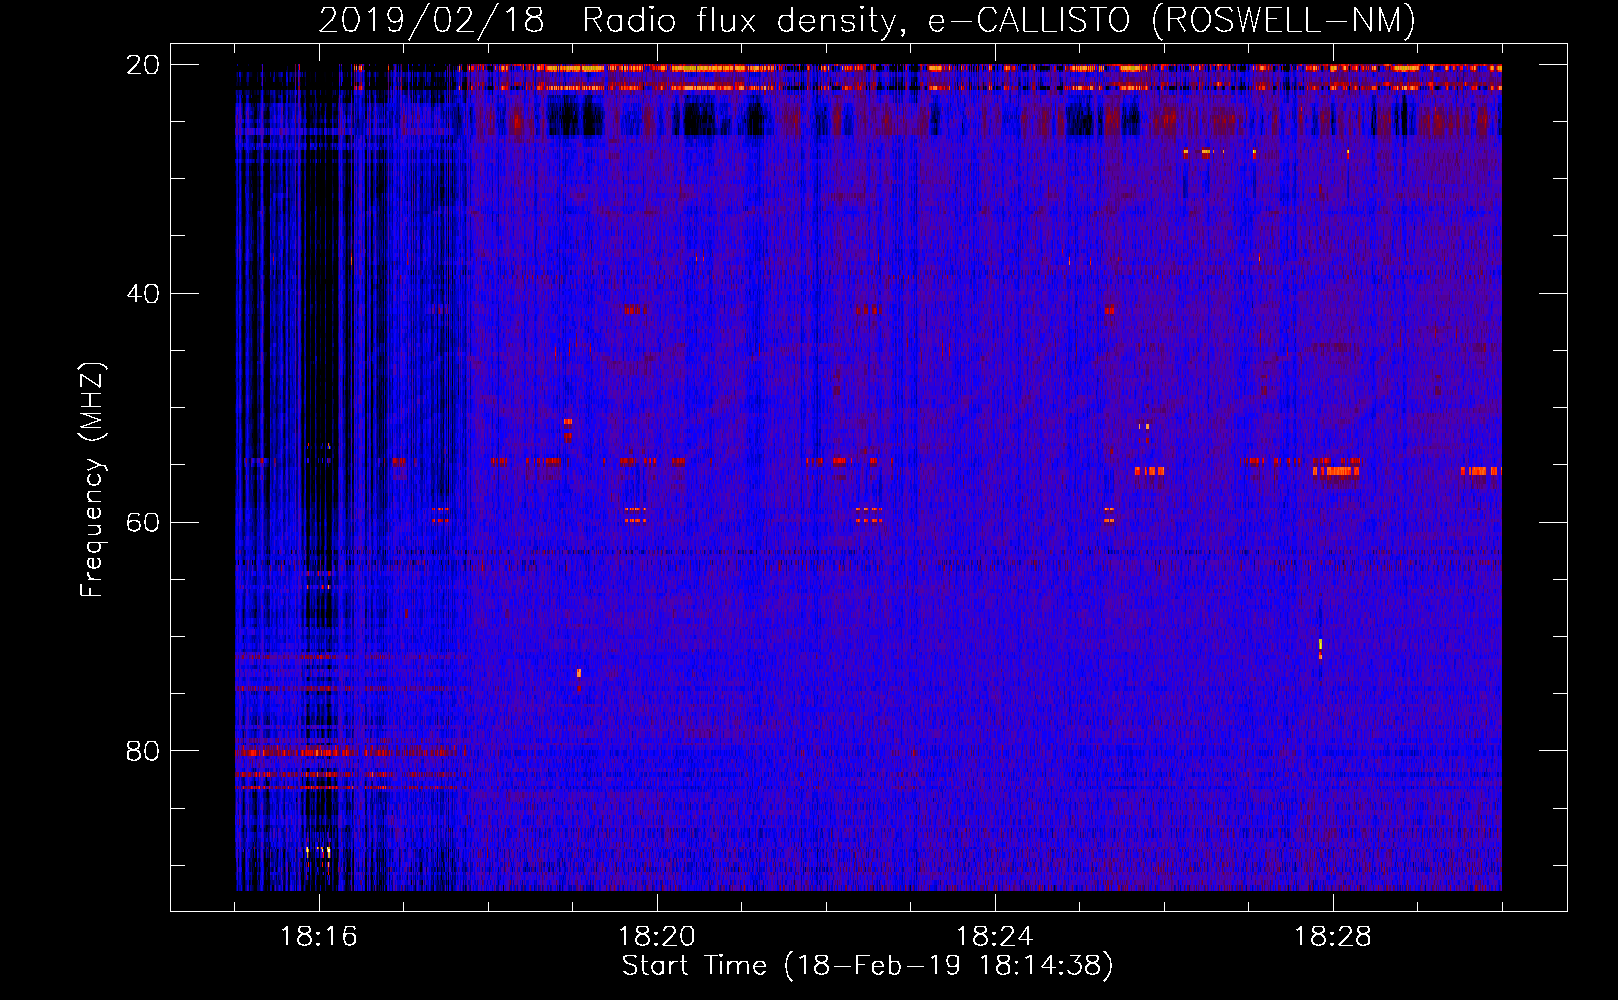Click the frequency tick label '20'
1618x1000 pixels.
coord(143,65)
